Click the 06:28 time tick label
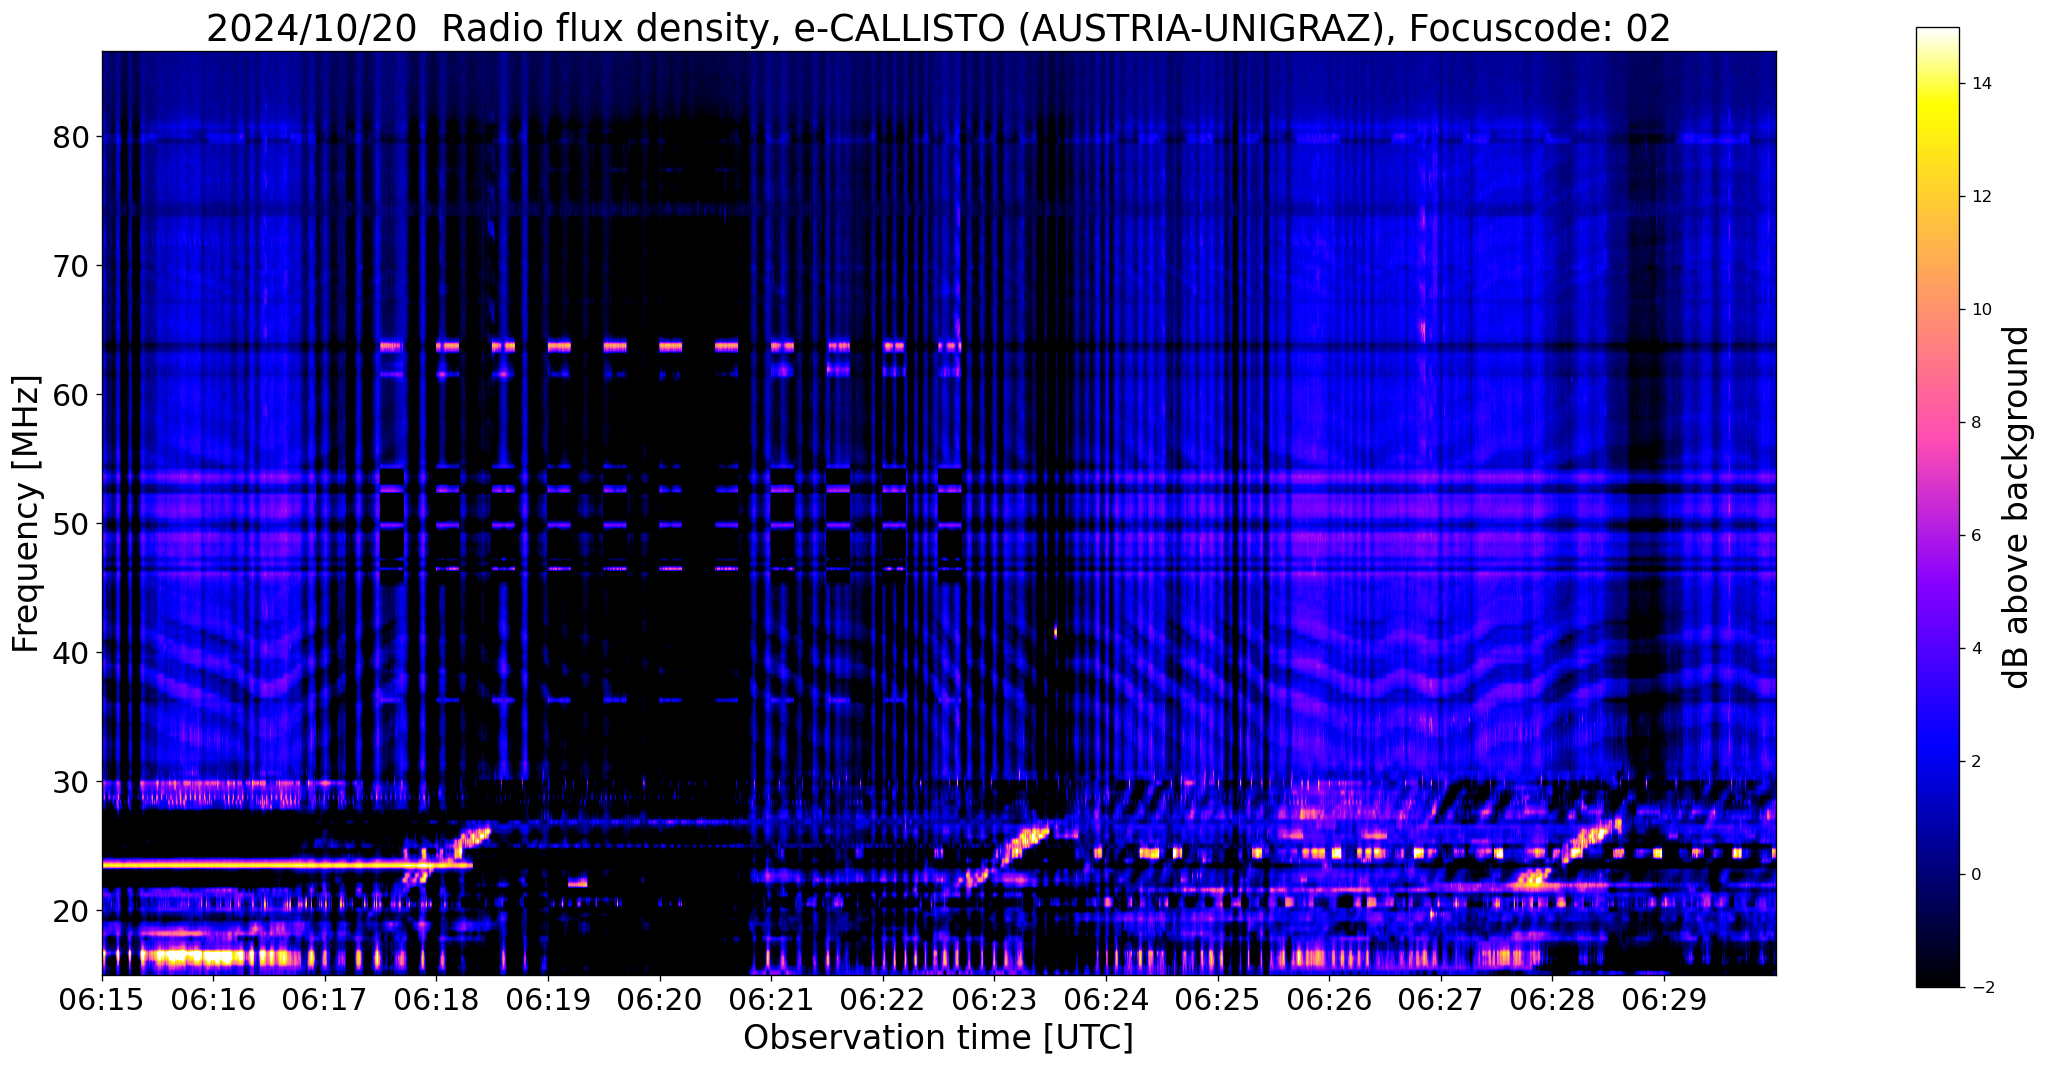Image resolution: width=2047 pixels, height=1067 pixels. (x=1552, y=999)
